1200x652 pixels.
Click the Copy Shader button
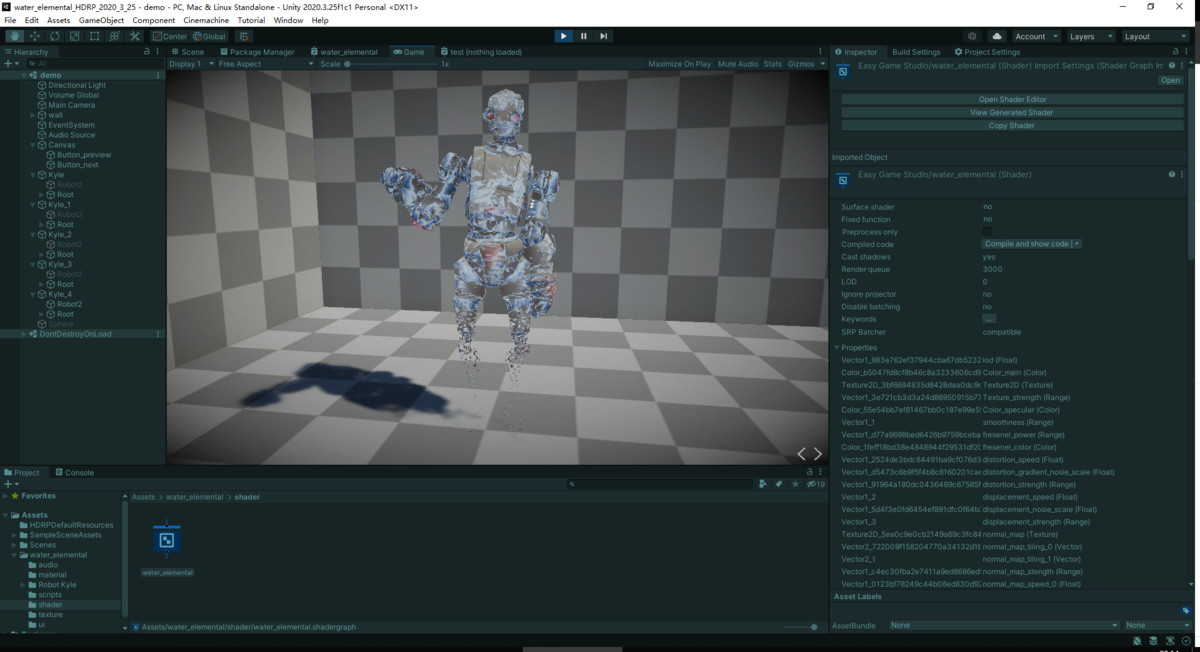coord(1012,126)
